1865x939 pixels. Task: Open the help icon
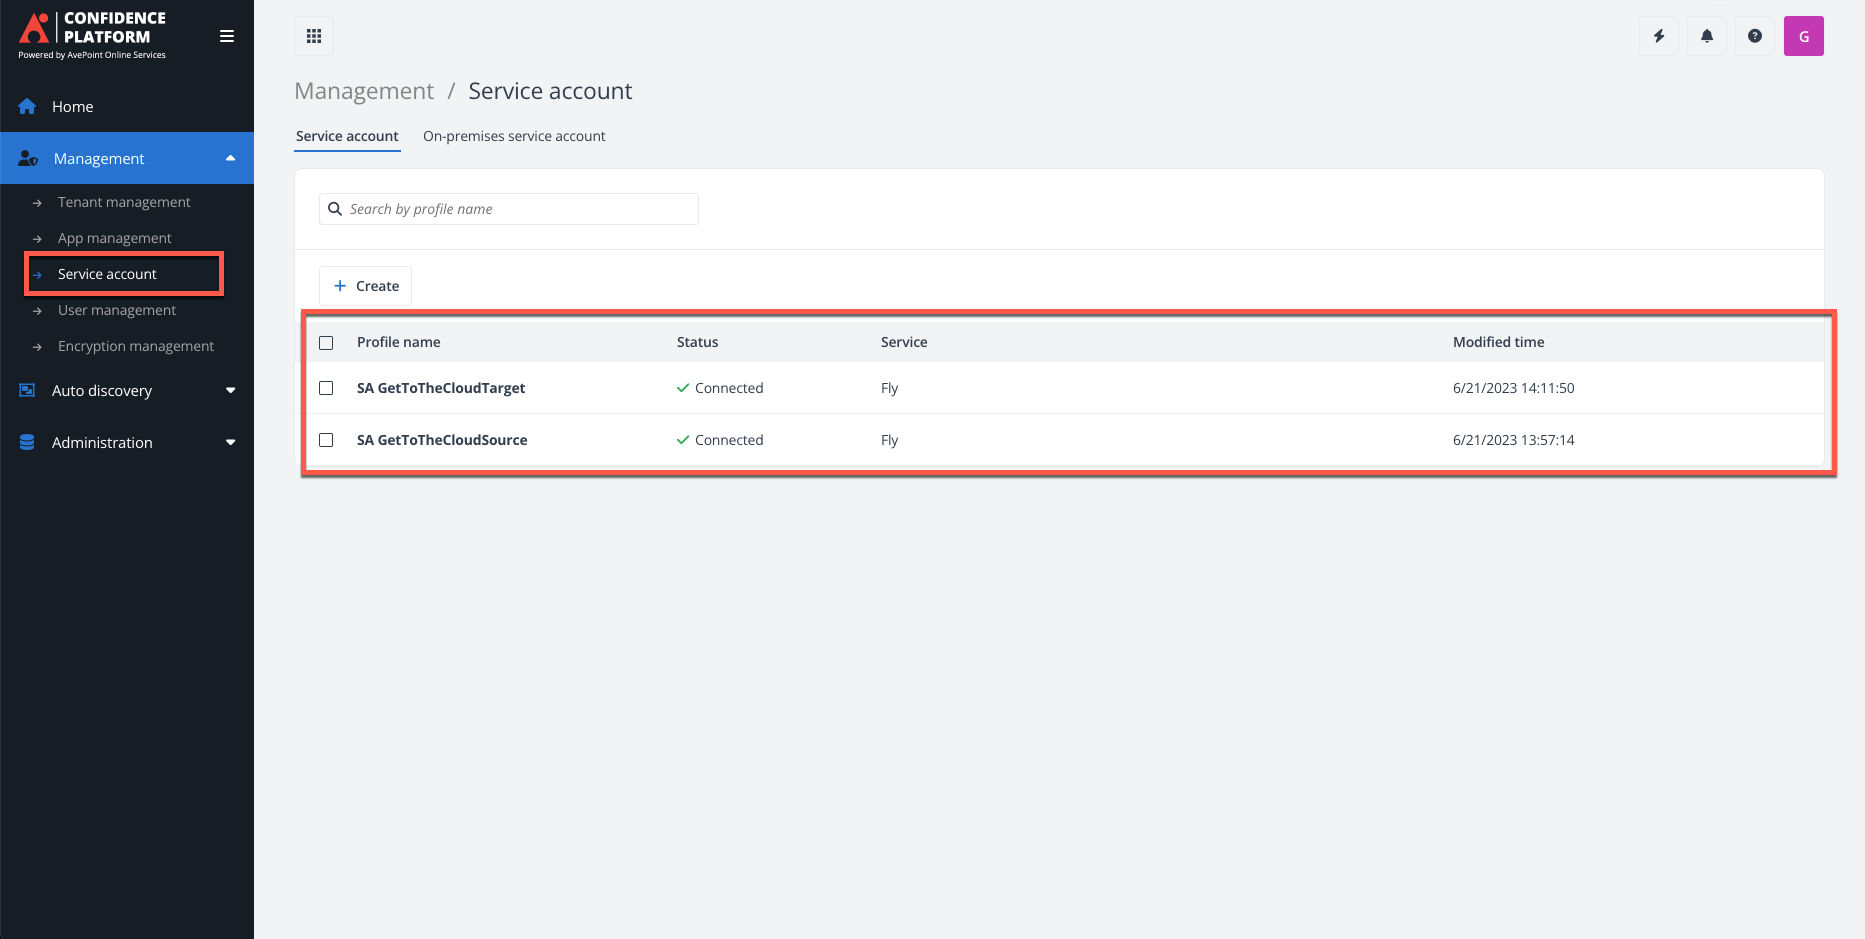pyautogui.click(x=1754, y=35)
